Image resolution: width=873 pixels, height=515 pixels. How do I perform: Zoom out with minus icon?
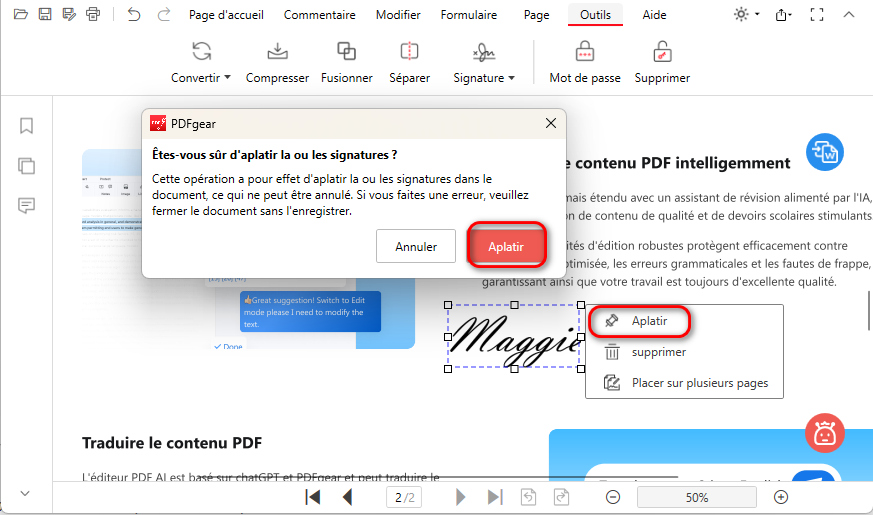point(613,497)
